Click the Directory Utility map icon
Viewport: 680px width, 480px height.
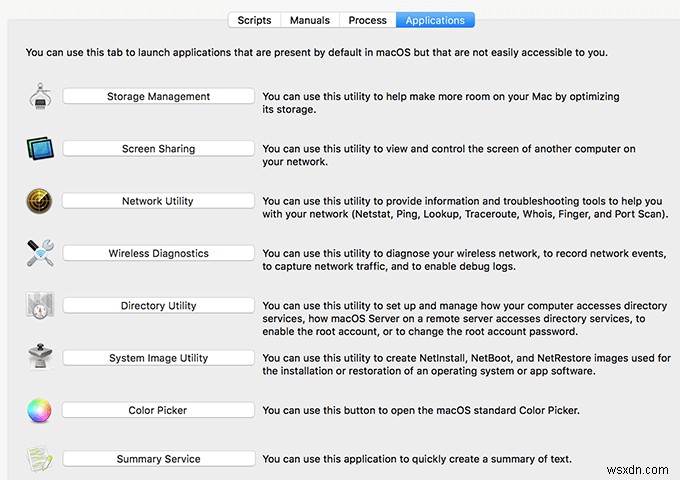(x=39, y=305)
